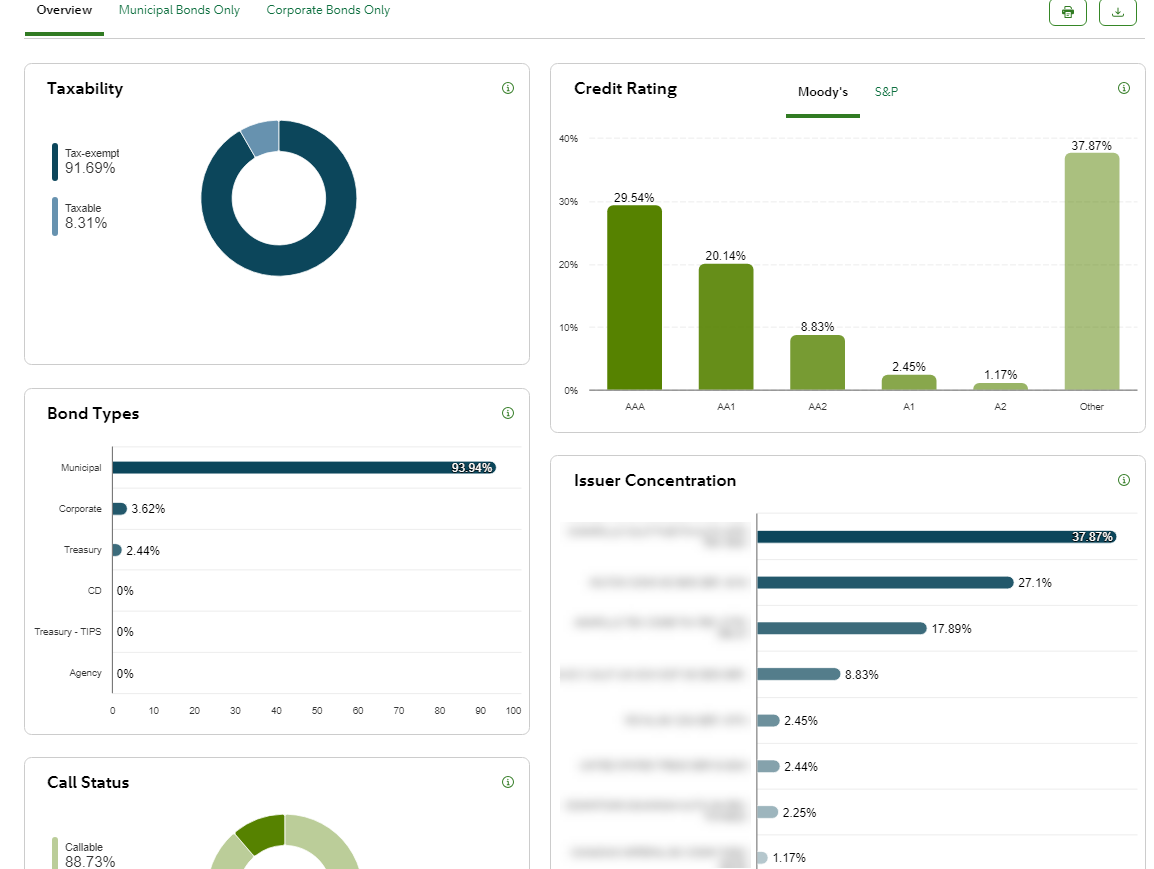This screenshot has width=1154, height=869.
Task: Click the Tax-exempt legend swatch
Action: tap(55, 161)
